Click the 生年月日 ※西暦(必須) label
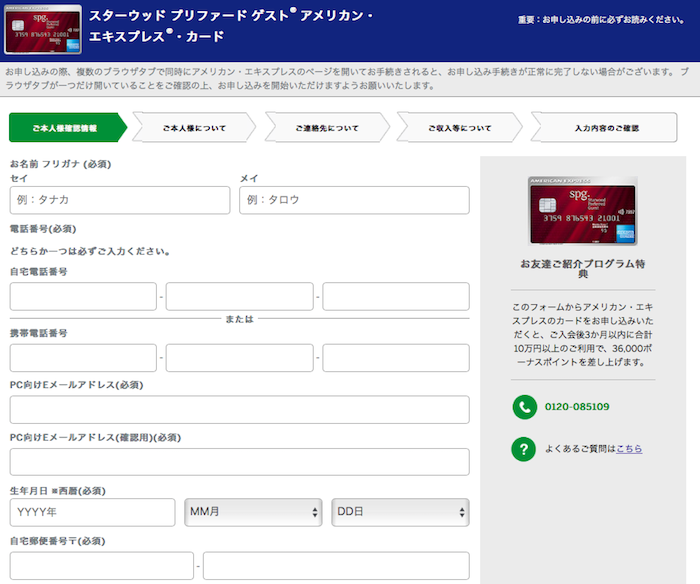 pyautogui.click(x=58, y=491)
